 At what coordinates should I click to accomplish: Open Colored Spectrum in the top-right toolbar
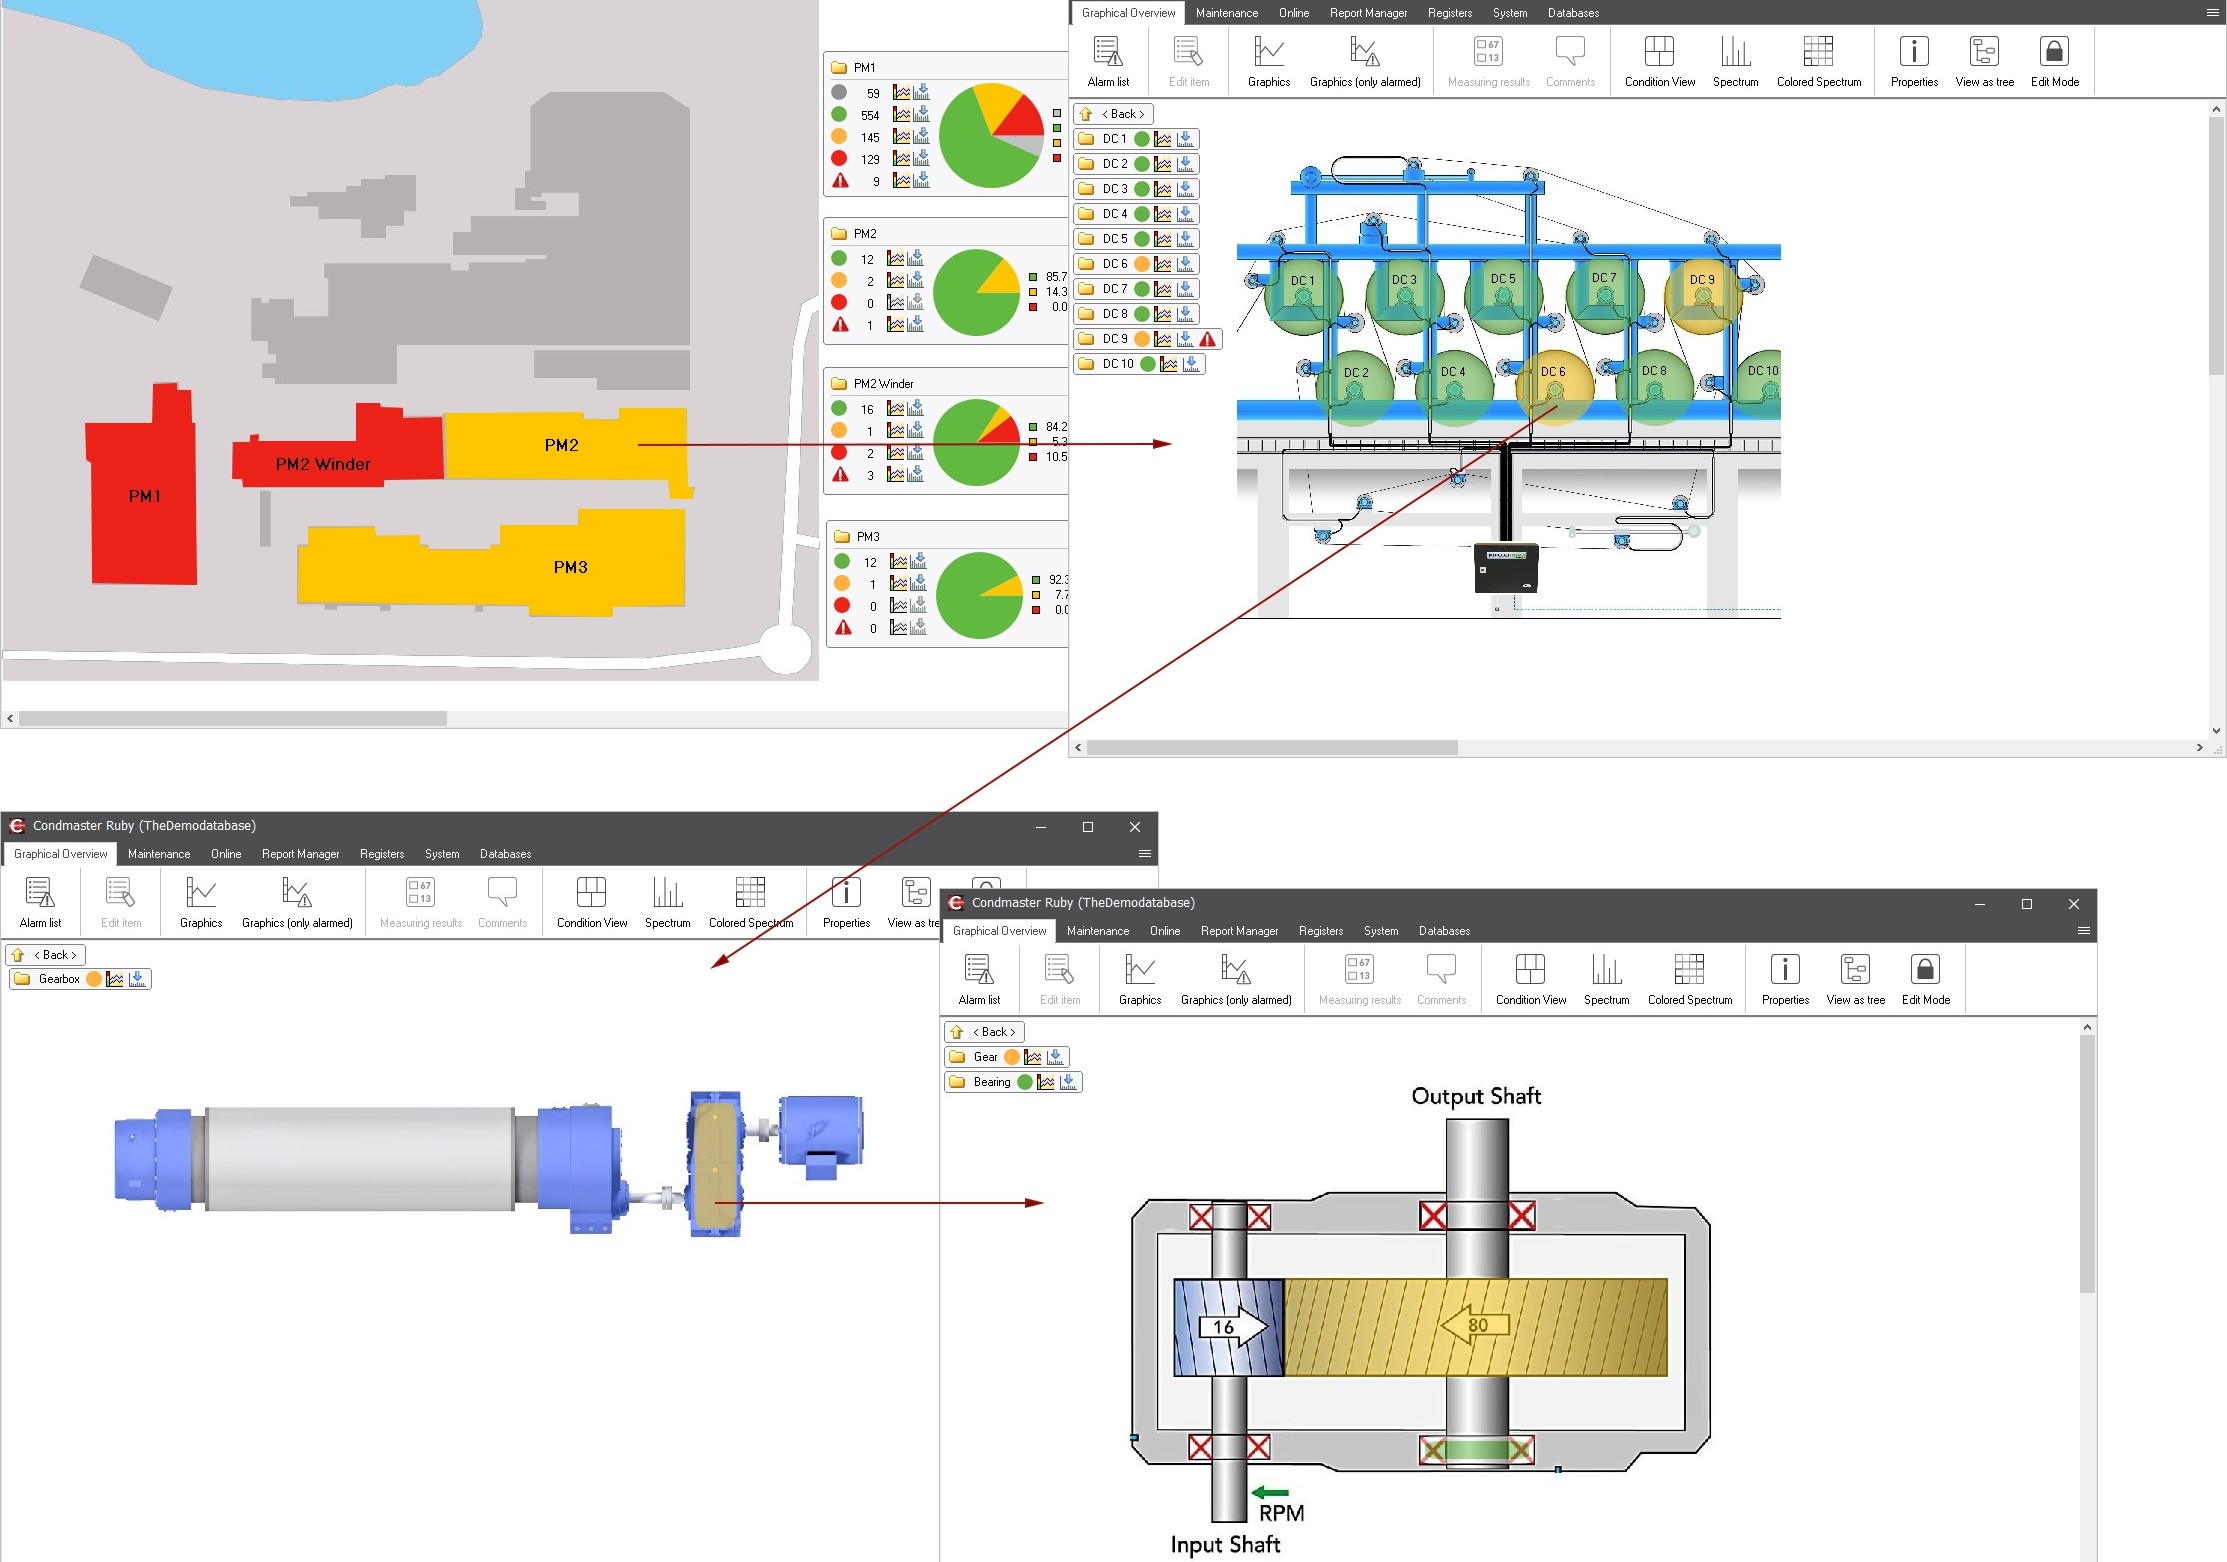click(1818, 61)
